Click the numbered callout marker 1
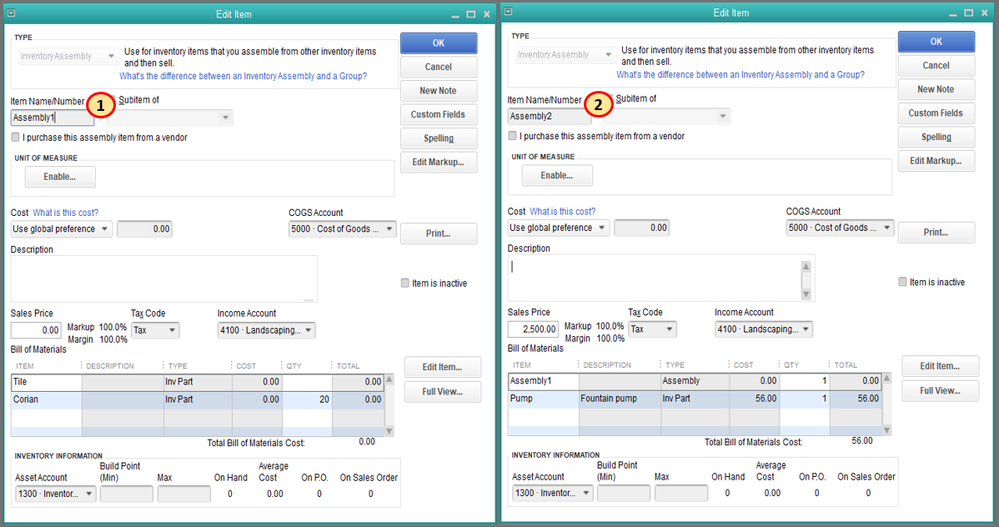The width and height of the screenshot is (999, 527). pyautogui.click(x=101, y=104)
